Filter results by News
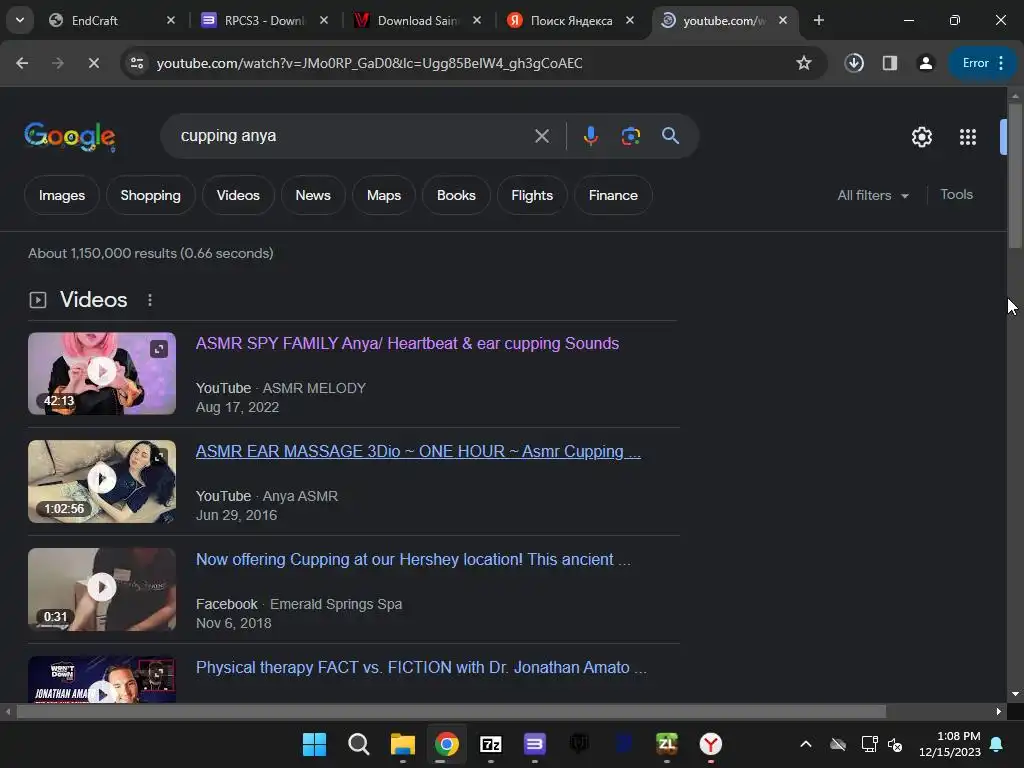Viewport: 1024px width, 768px height. (x=313, y=195)
